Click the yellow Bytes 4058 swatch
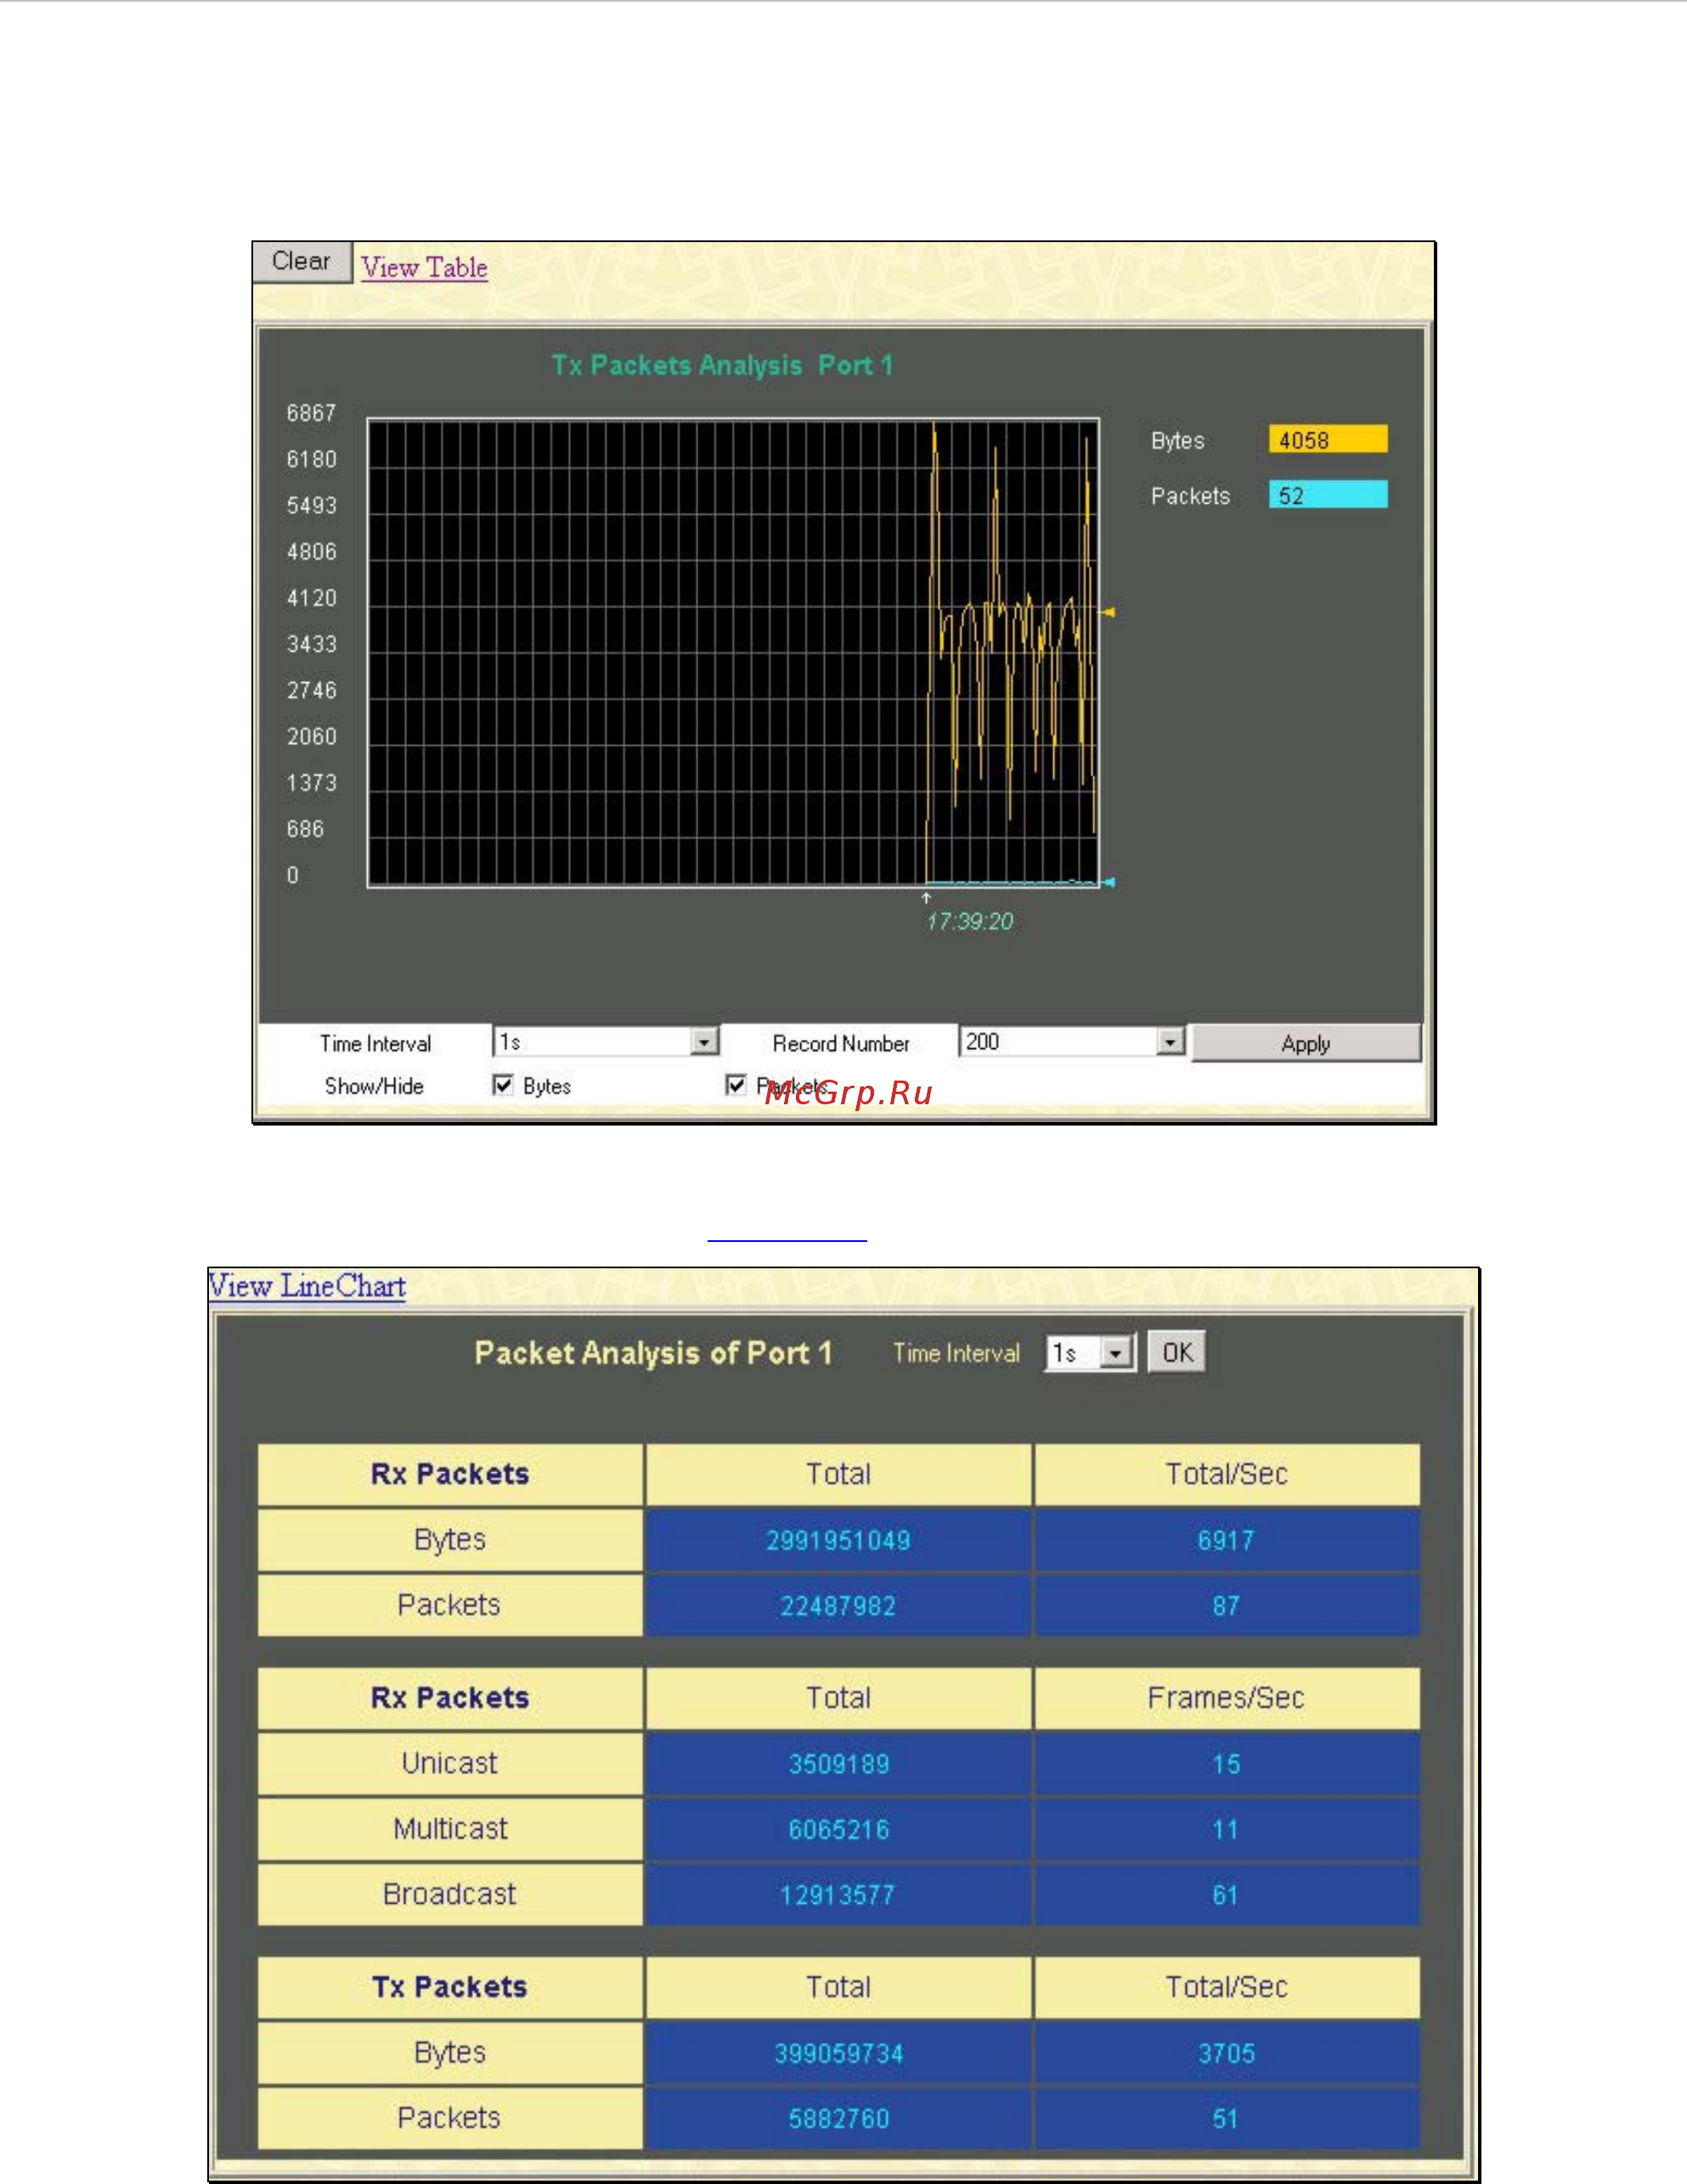The width and height of the screenshot is (1687, 2184). point(1328,440)
